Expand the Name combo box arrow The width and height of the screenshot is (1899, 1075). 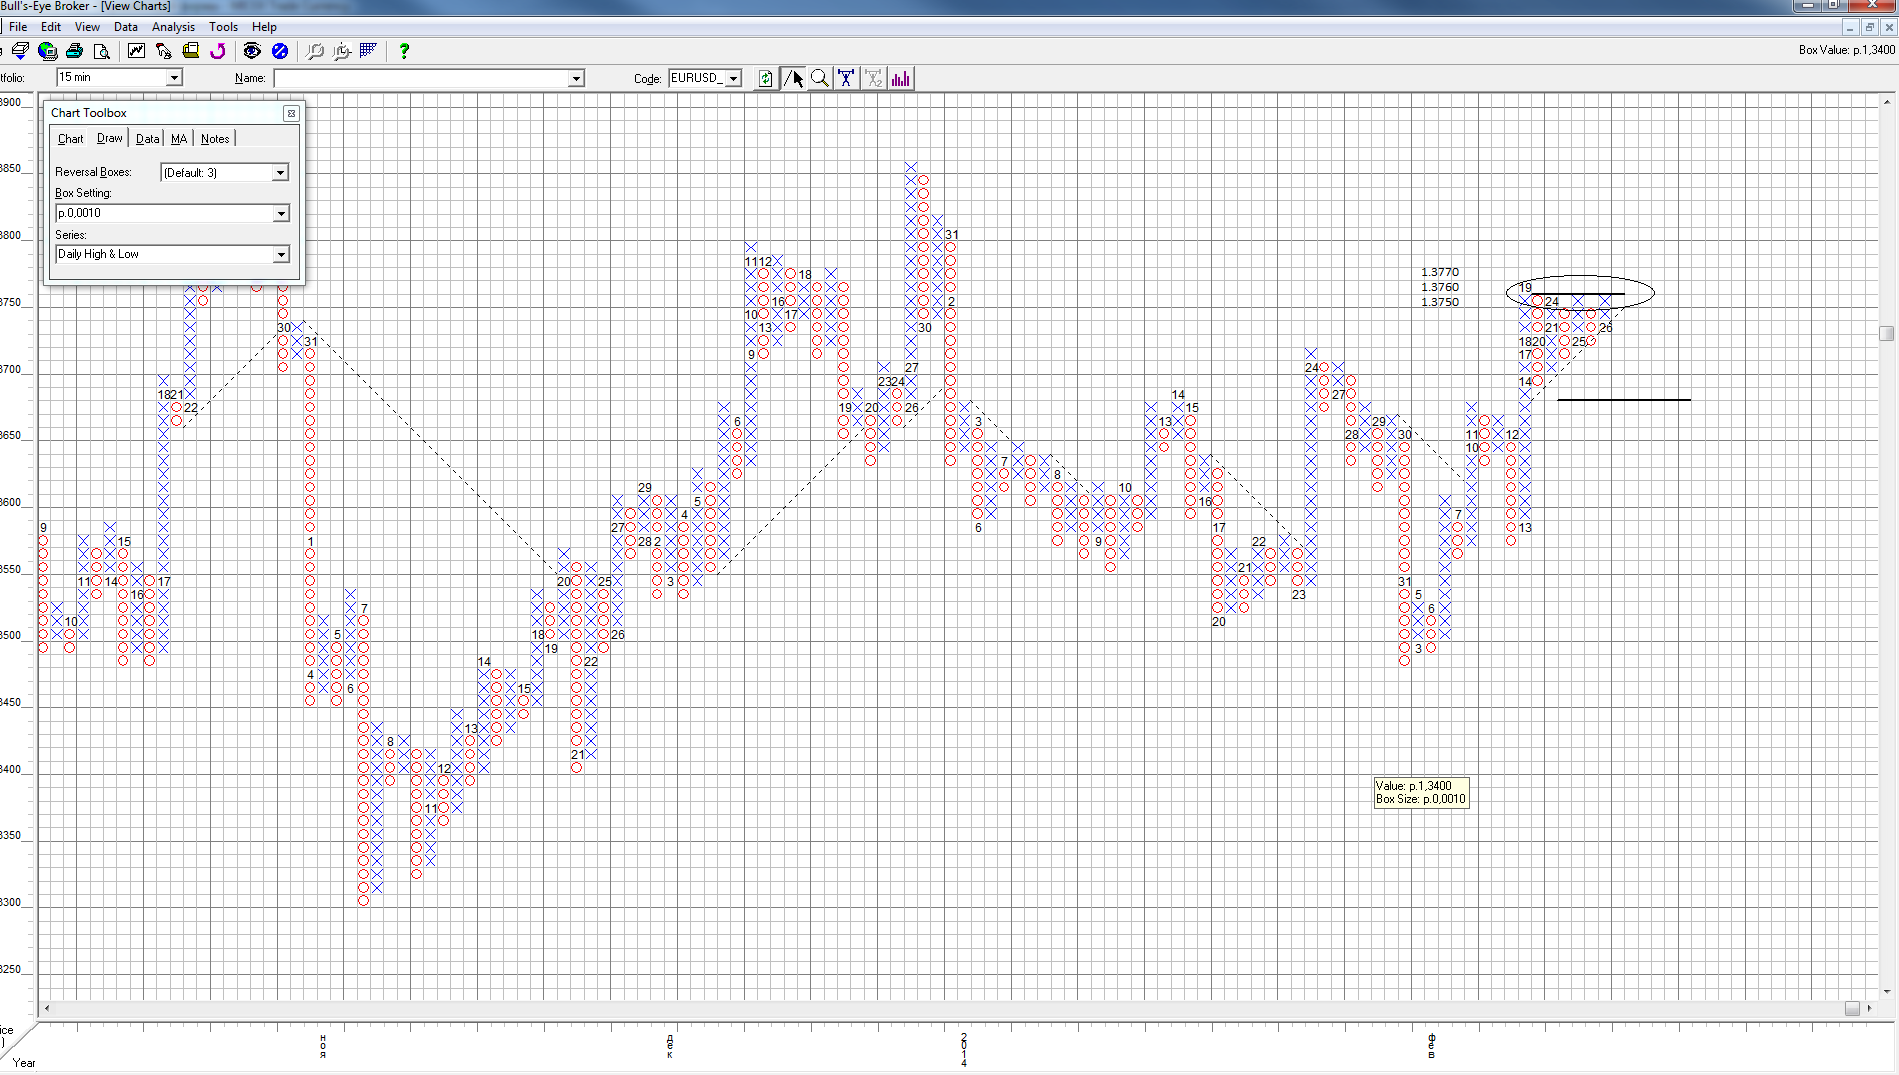coord(576,78)
